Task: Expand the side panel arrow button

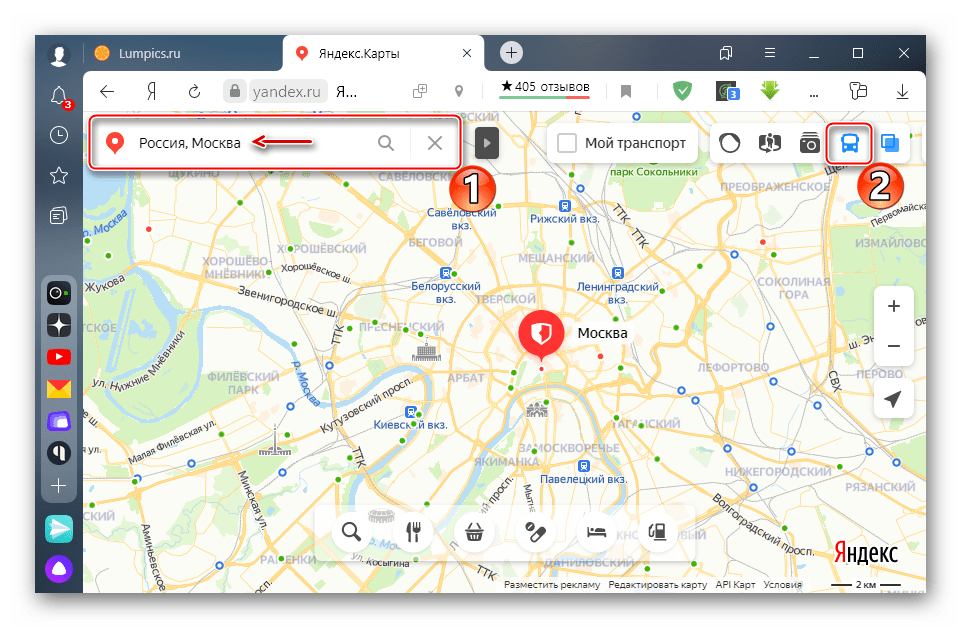Action: click(486, 143)
